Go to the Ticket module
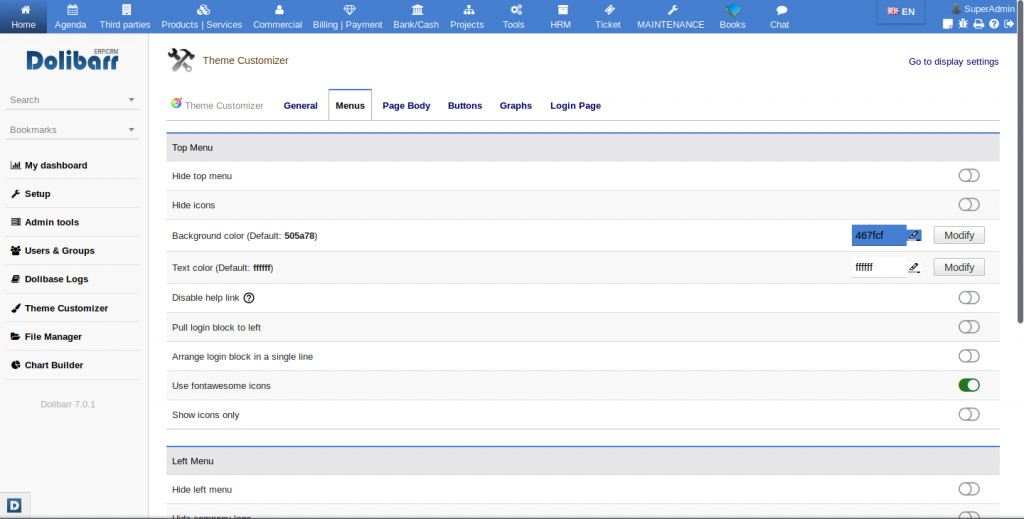This screenshot has height=519, width=1024. click(x=608, y=17)
